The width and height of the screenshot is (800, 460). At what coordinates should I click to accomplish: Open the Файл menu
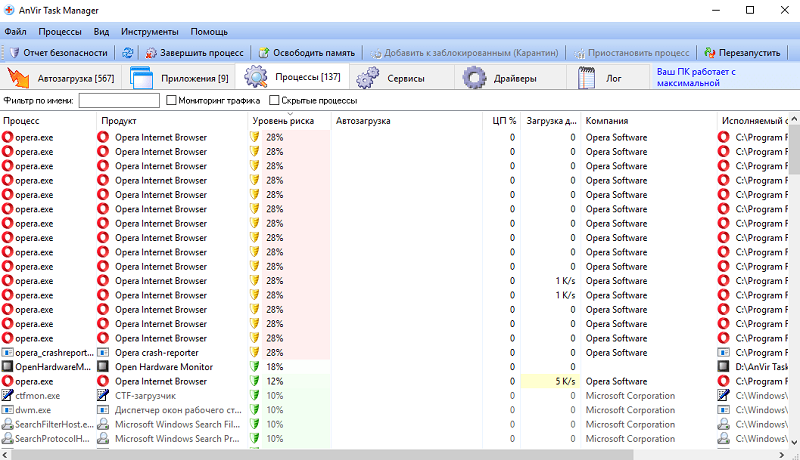click(x=15, y=32)
